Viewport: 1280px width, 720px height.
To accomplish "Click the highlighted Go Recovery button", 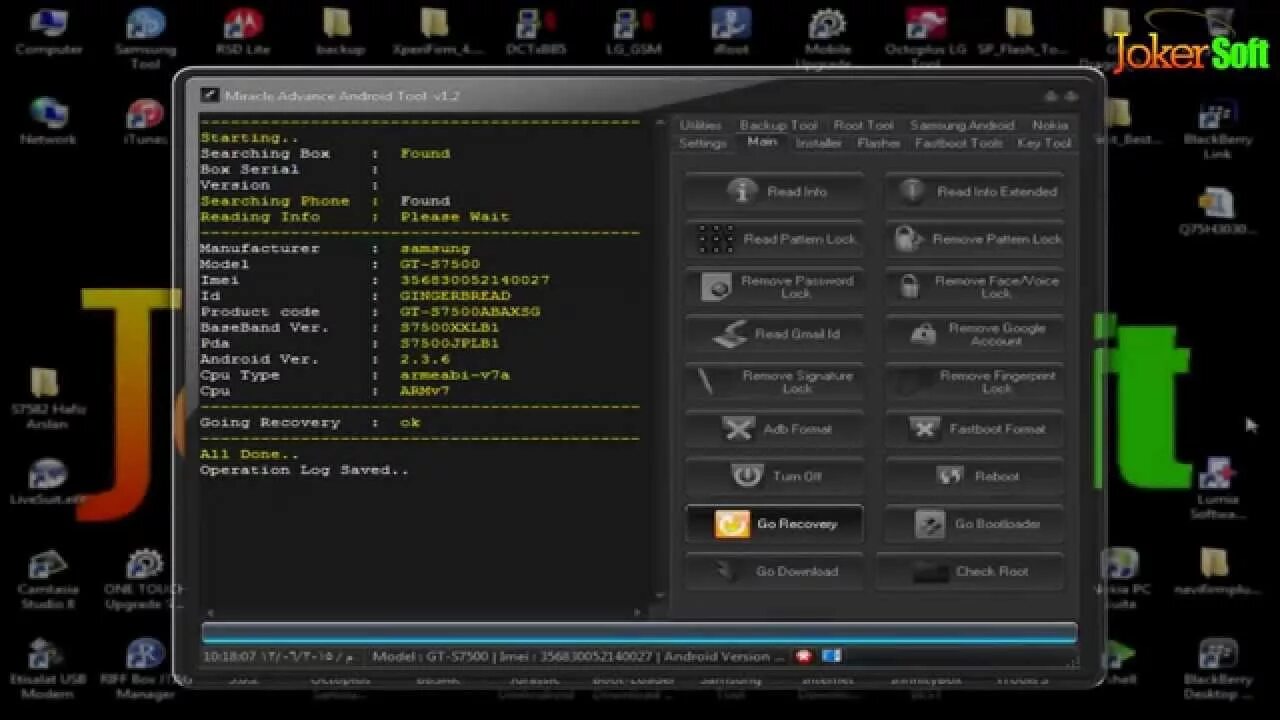I will pos(774,524).
